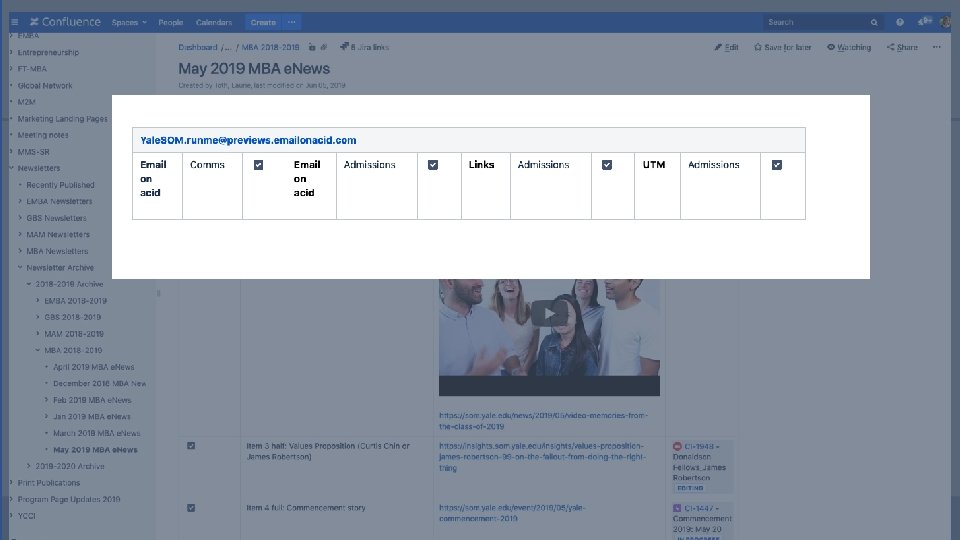Click the page restrictions lock icon

coord(312,47)
